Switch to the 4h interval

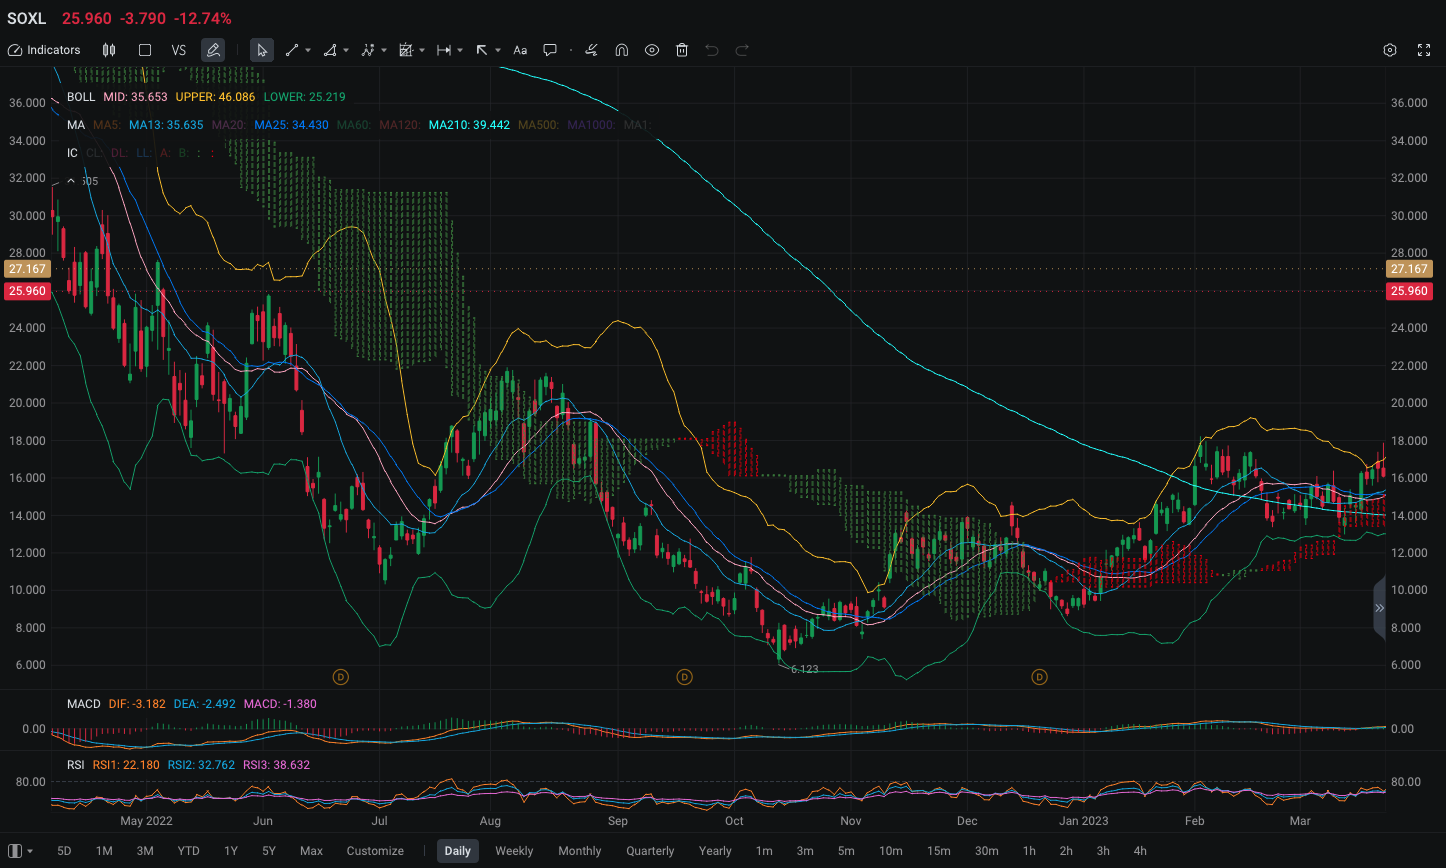click(1140, 851)
